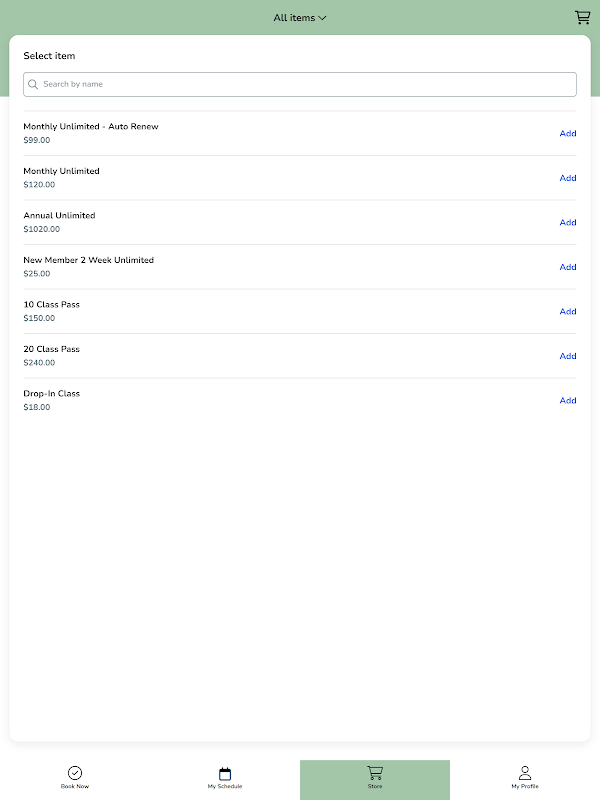Add New Member 2 Week Unlimited

click(x=568, y=267)
